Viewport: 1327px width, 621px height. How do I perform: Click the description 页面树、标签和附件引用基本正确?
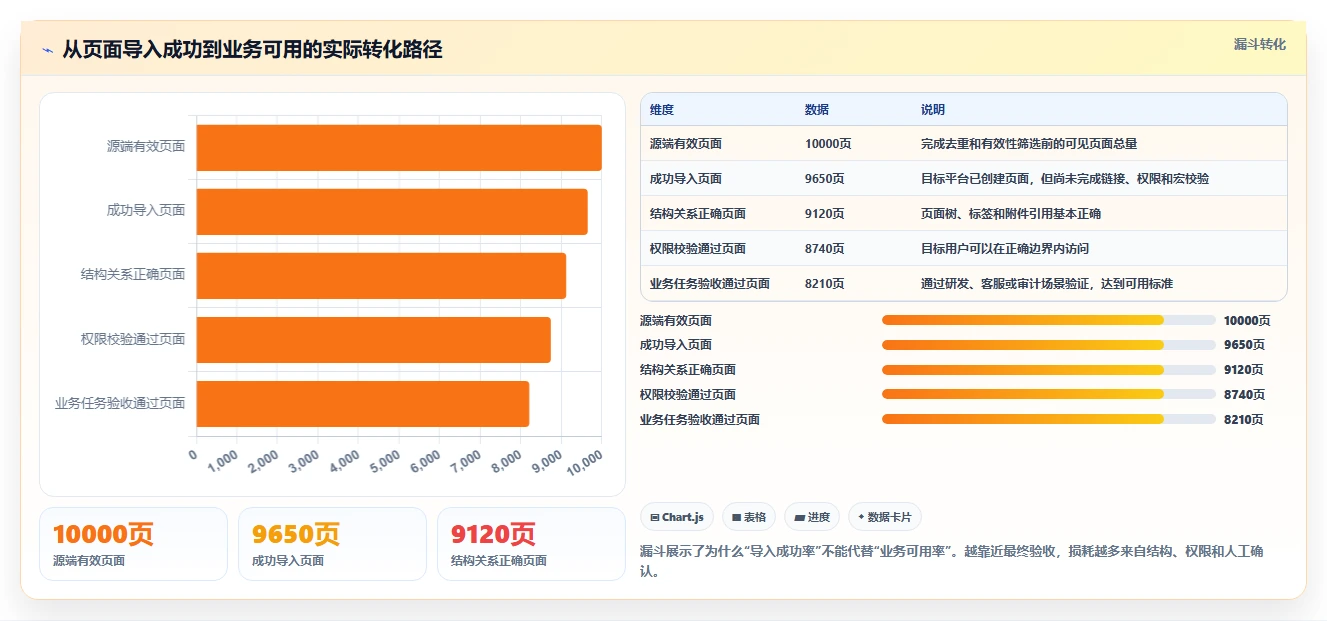click(1011, 214)
